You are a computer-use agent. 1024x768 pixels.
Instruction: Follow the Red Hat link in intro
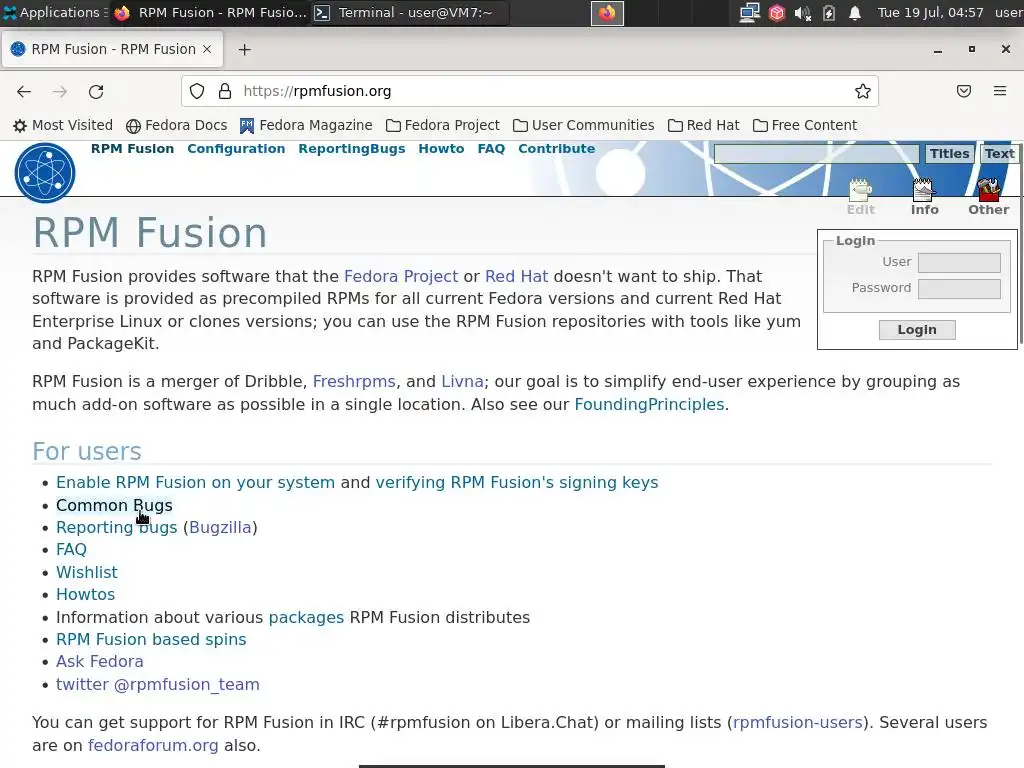point(517,277)
